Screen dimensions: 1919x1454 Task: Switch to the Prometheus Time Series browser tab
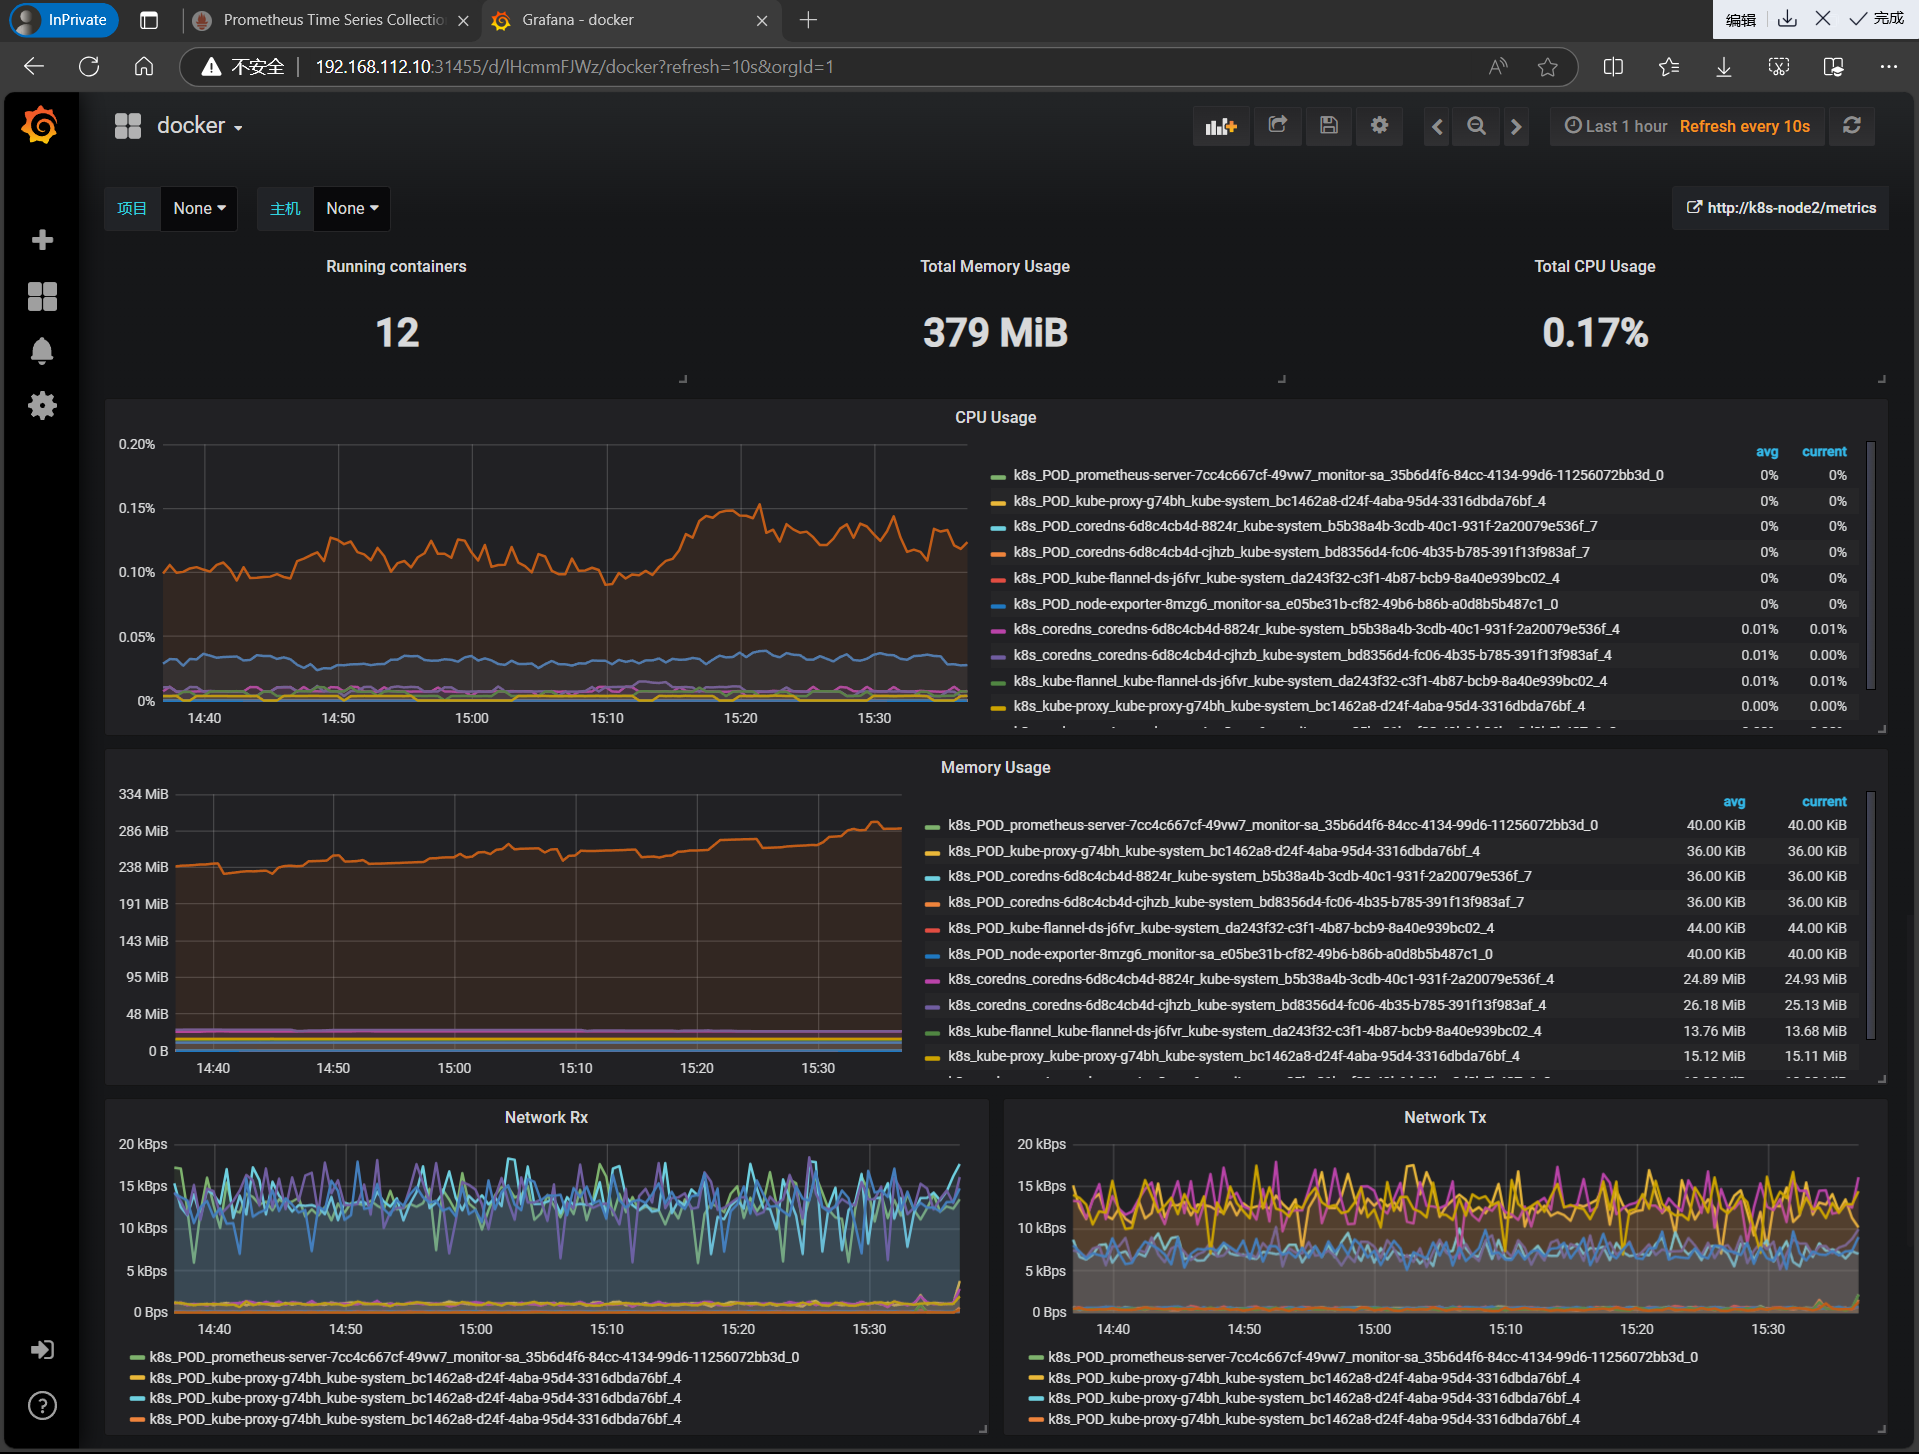(330, 20)
